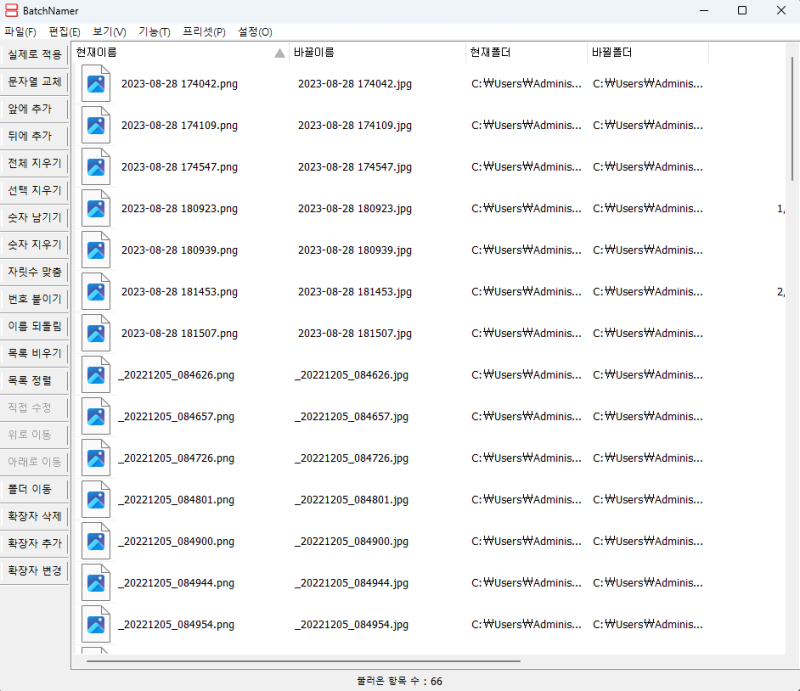Click the 목록 정렬 button
Screen dimensions: 800x691
pos(34,380)
